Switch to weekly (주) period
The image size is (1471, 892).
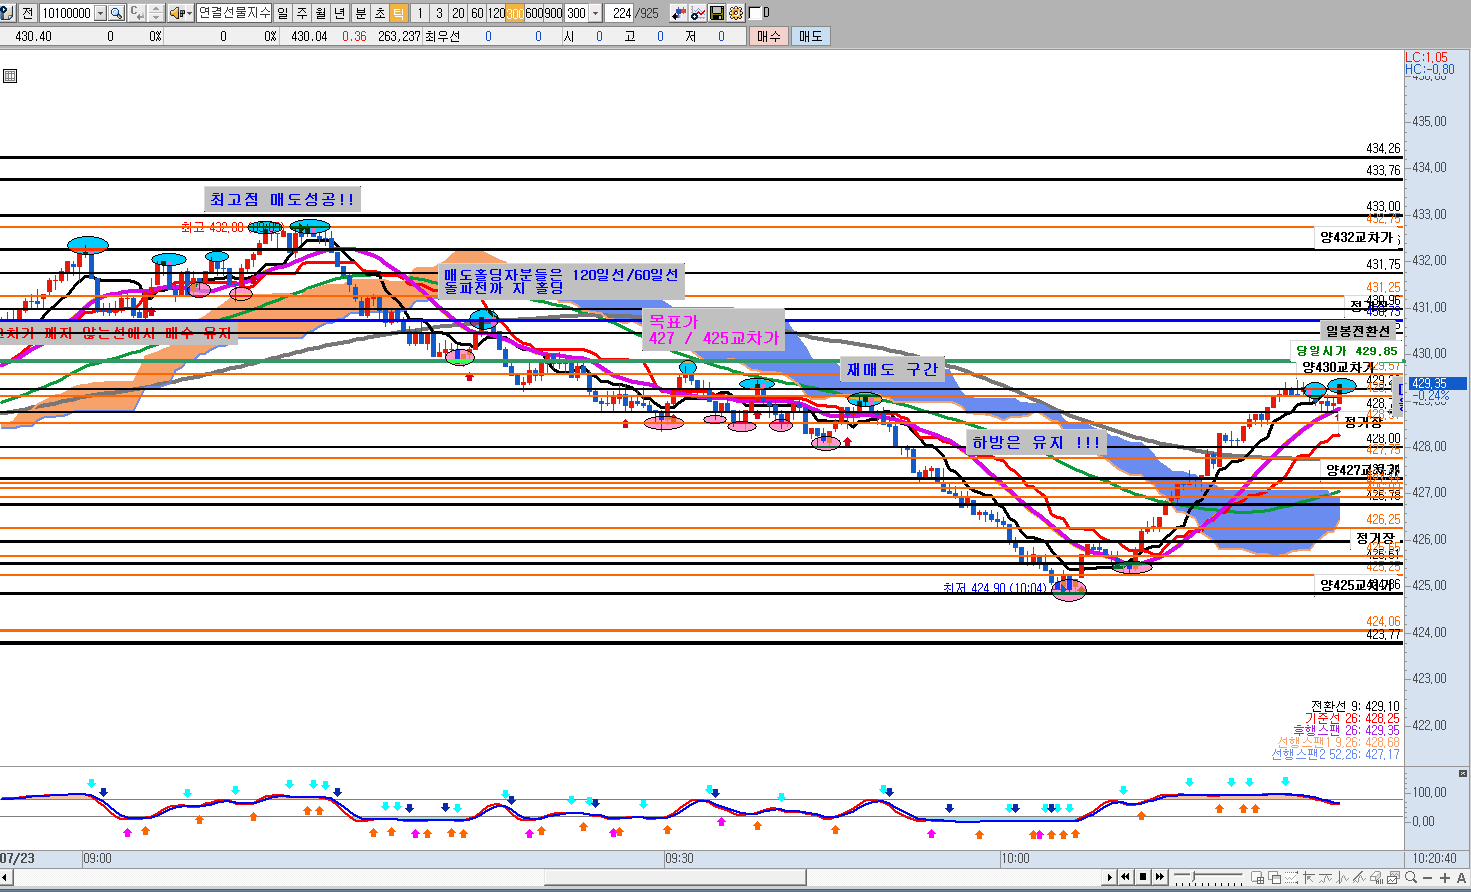(301, 13)
